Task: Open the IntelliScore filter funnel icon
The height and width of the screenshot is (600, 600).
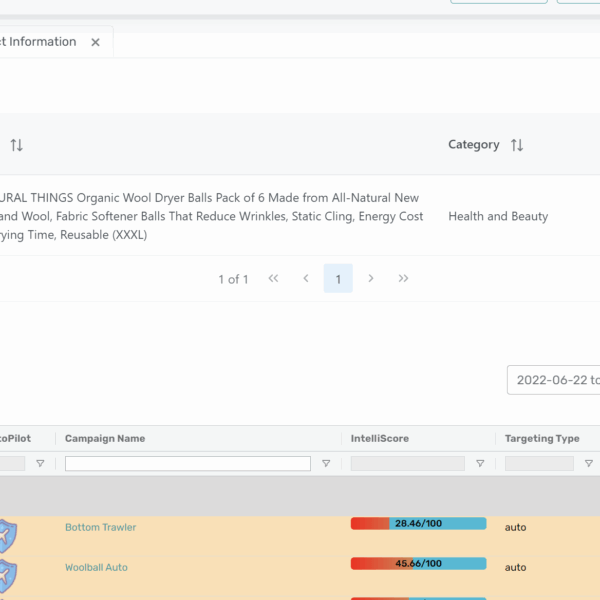Action: pos(480,463)
